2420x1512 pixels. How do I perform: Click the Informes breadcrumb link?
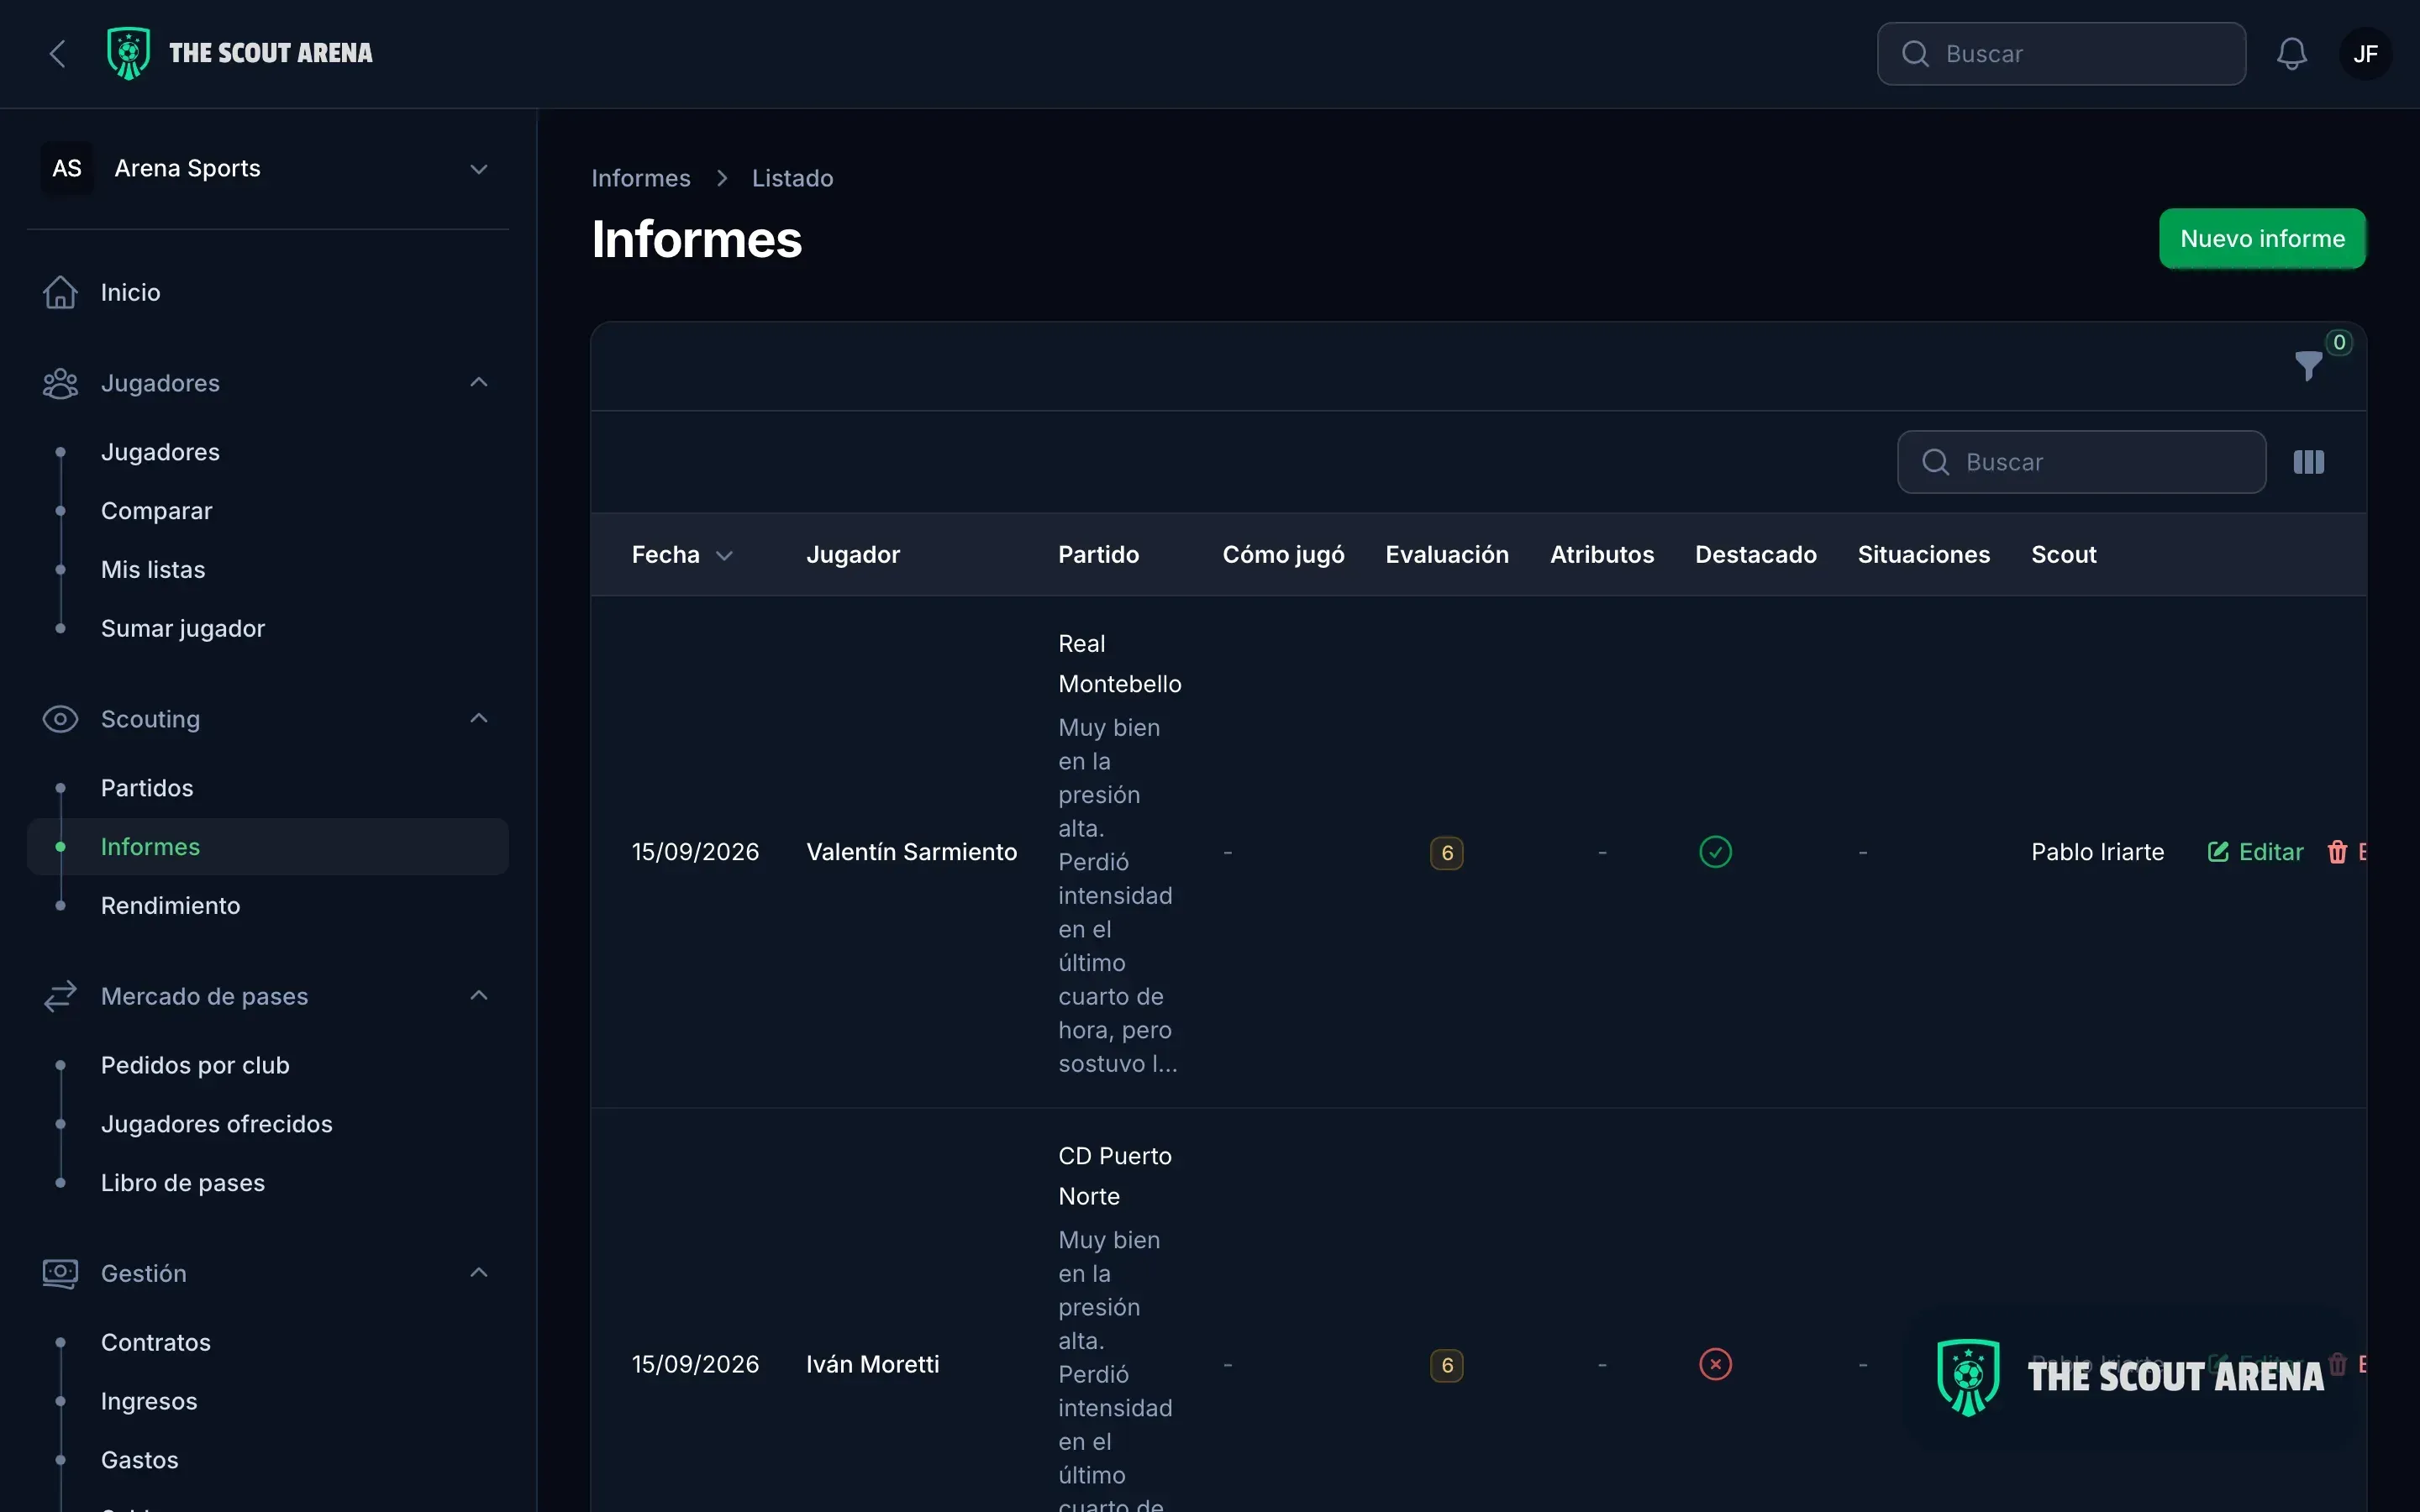tap(641, 178)
